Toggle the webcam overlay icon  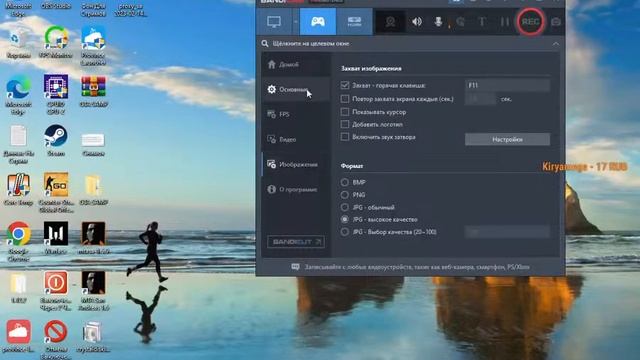(x=390, y=22)
